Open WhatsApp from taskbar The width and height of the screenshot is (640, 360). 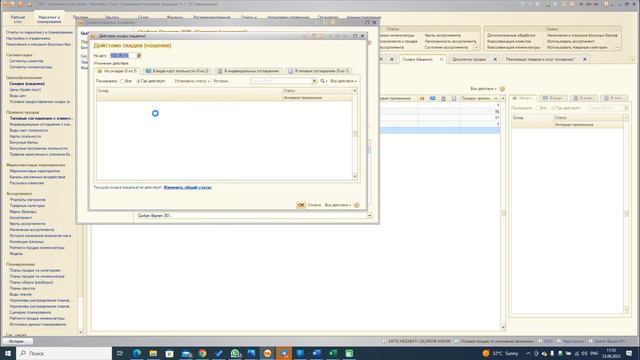click(x=235, y=353)
